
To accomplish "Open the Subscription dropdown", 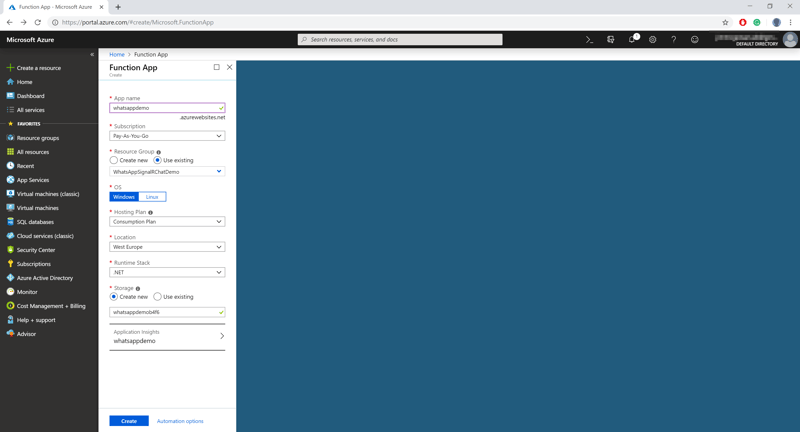I will tap(167, 136).
